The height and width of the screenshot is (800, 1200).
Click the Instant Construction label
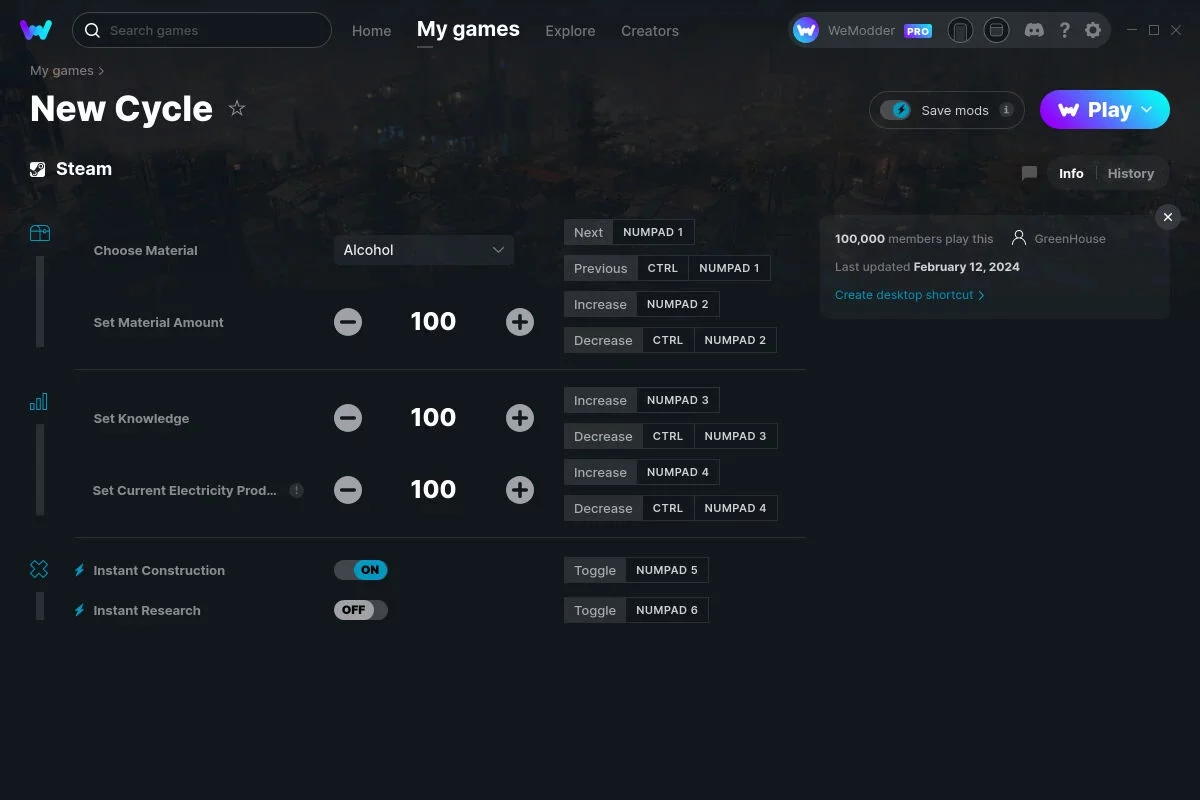coord(159,570)
